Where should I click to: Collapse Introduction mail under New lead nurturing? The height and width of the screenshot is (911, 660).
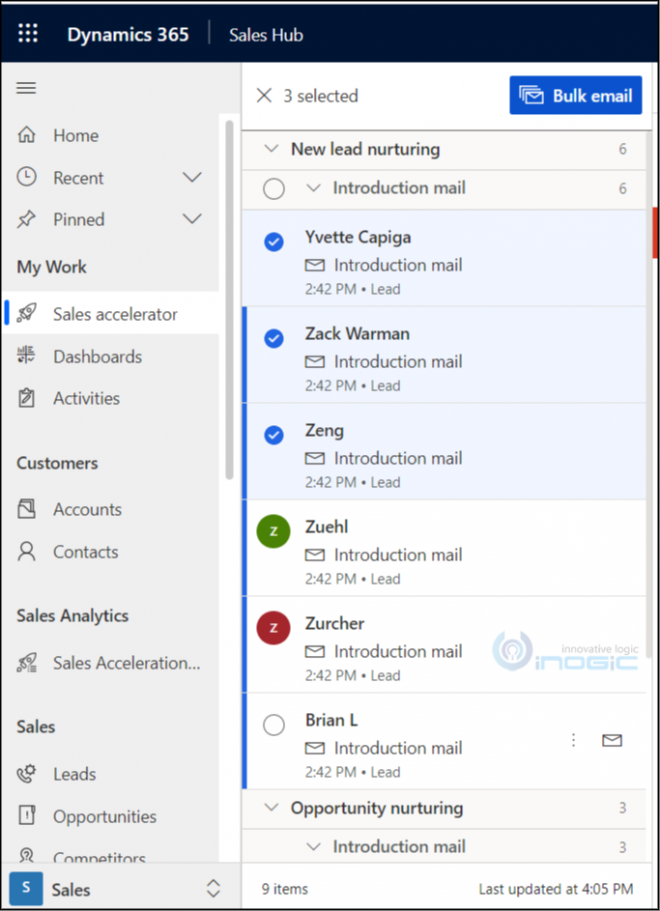(x=313, y=188)
